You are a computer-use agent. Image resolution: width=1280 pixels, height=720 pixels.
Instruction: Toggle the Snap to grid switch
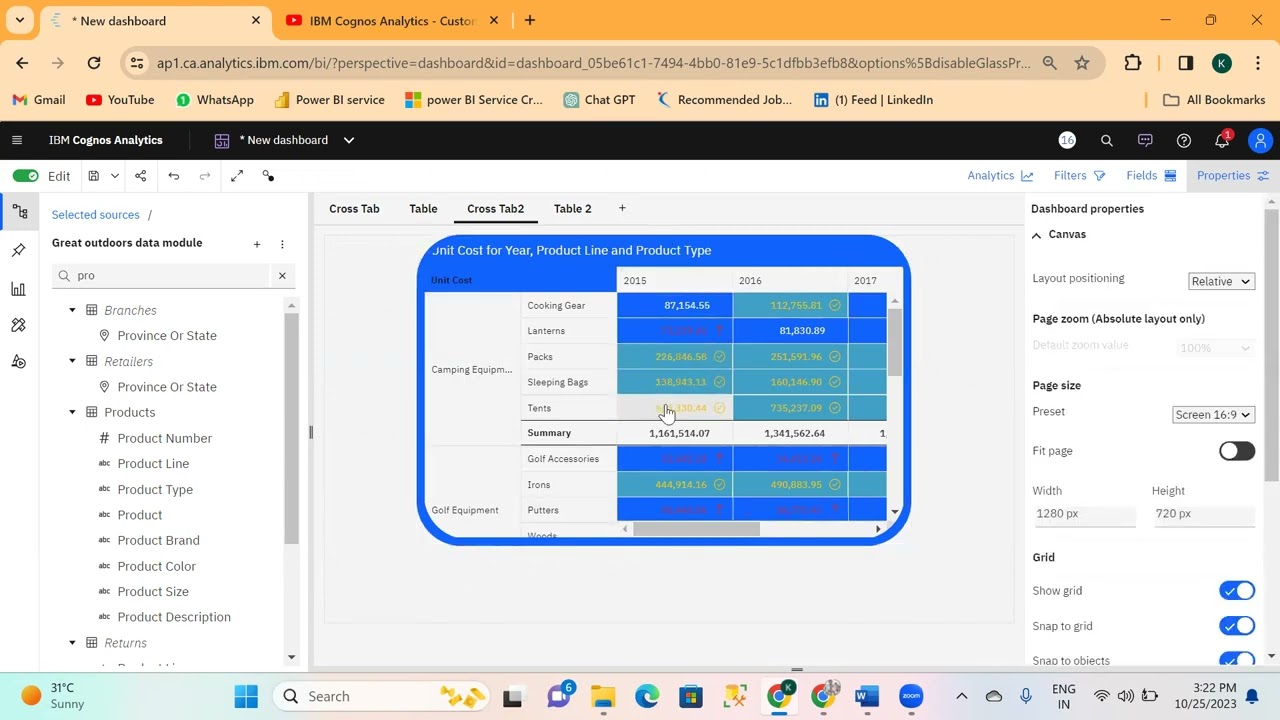point(1237,626)
